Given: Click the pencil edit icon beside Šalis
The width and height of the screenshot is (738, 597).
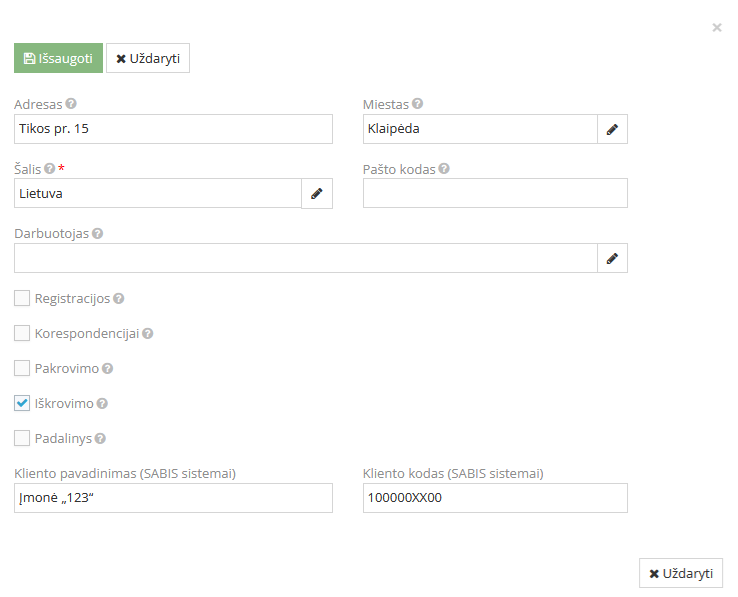Looking at the screenshot, I should pos(316,194).
